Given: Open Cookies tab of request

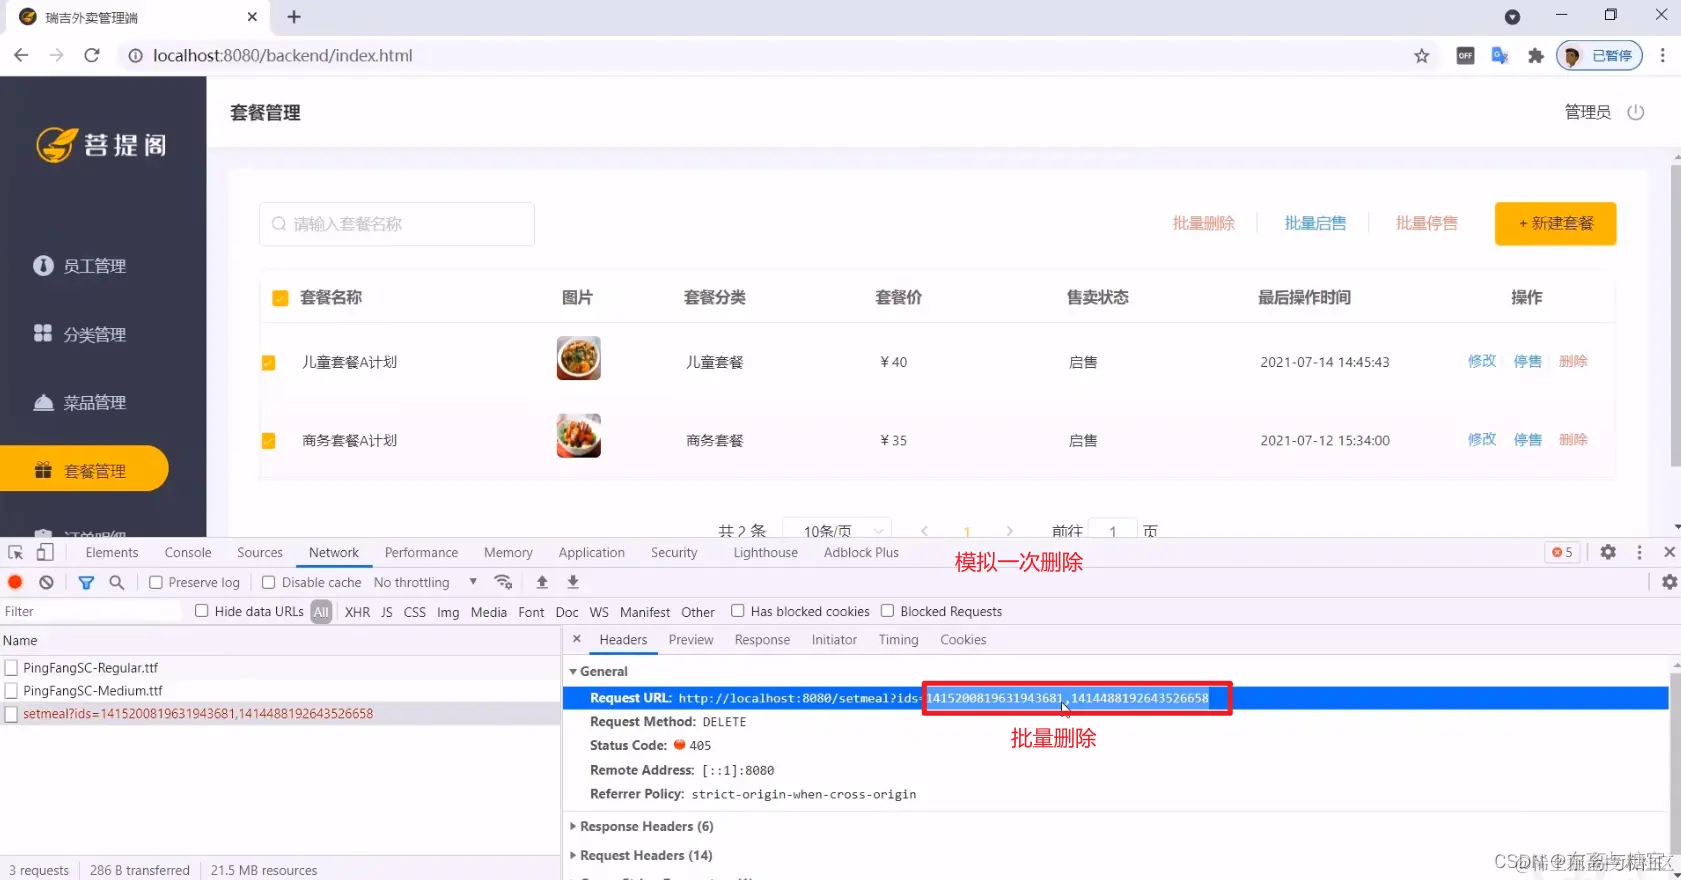Looking at the screenshot, I should coord(963,639).
